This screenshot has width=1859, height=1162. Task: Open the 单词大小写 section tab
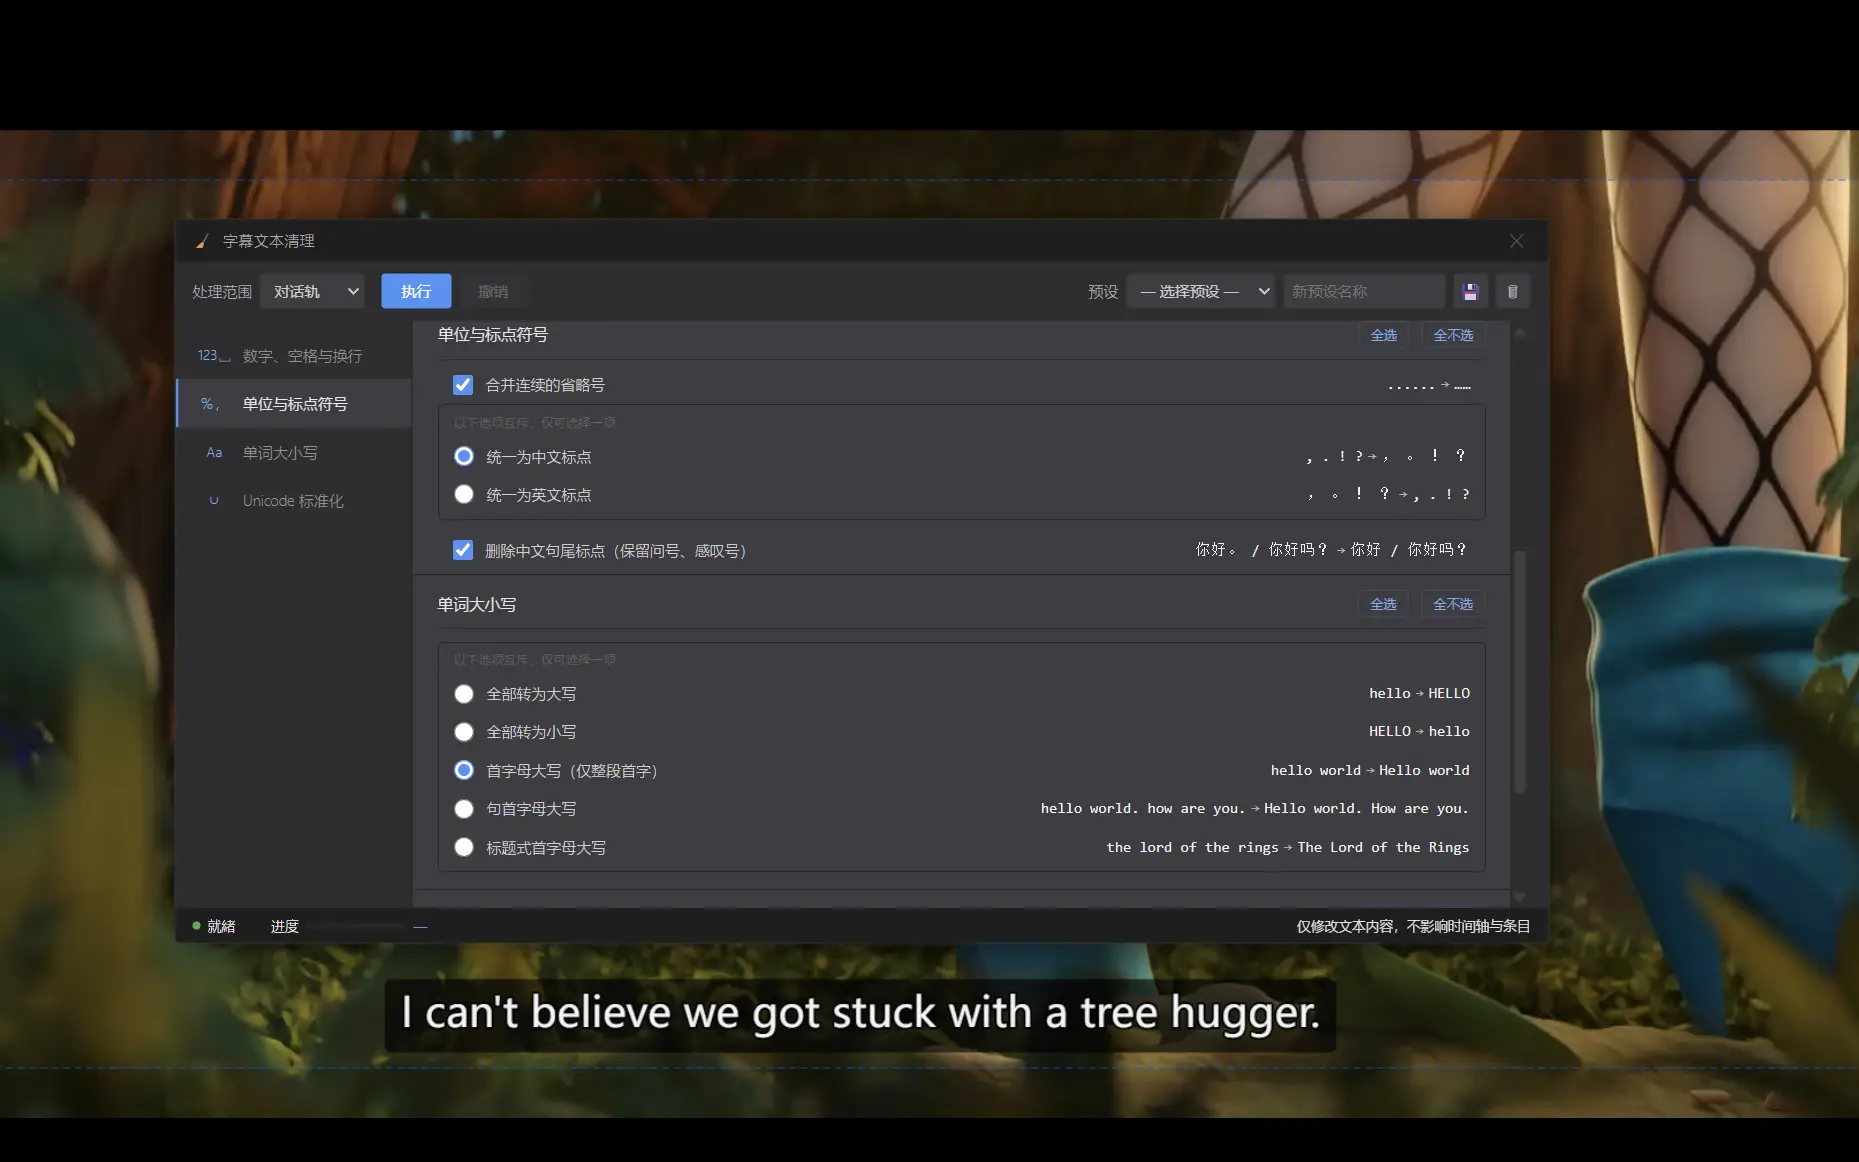pos(294,453)
